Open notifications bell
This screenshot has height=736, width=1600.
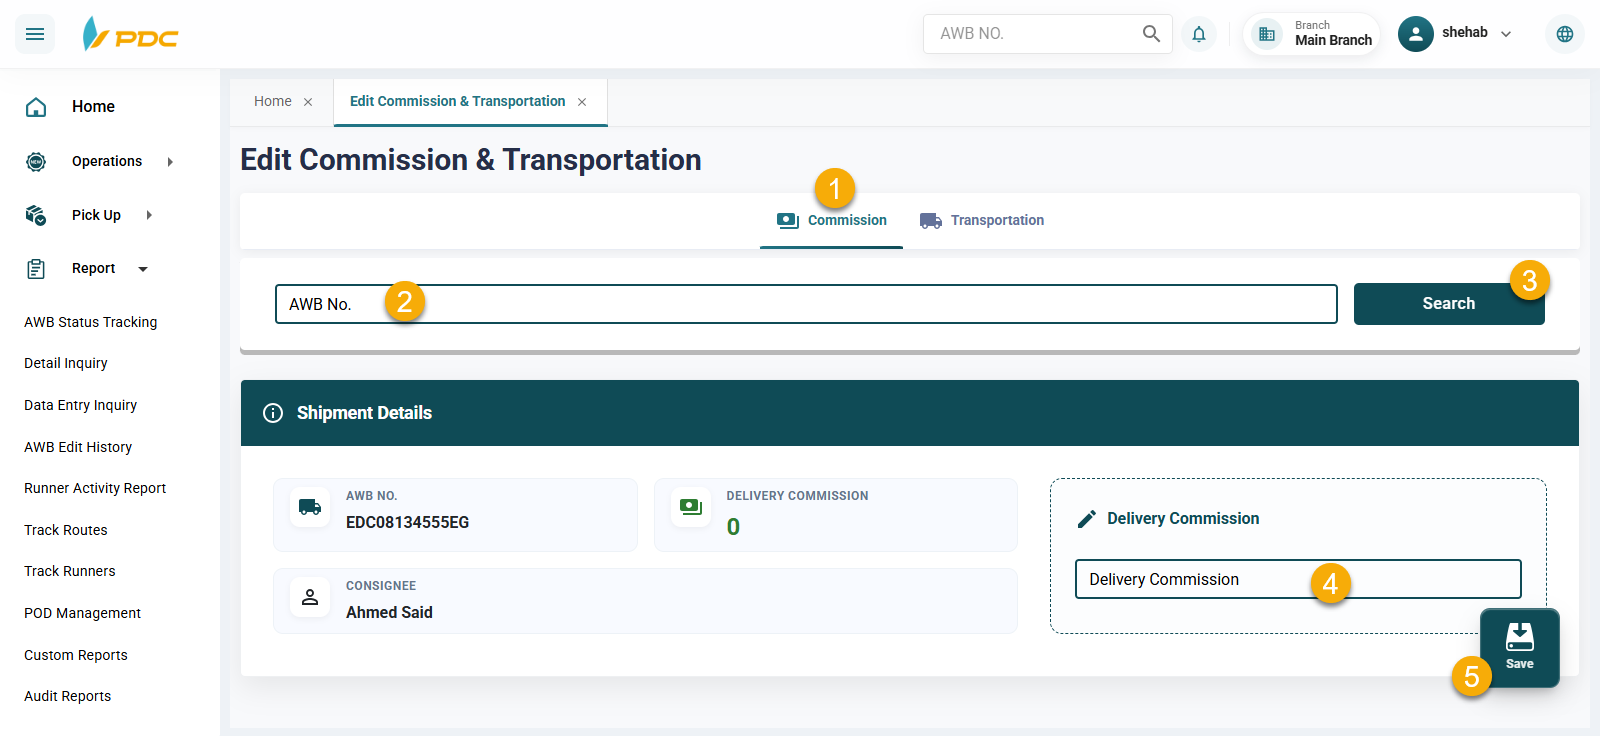click(1199, 34)
